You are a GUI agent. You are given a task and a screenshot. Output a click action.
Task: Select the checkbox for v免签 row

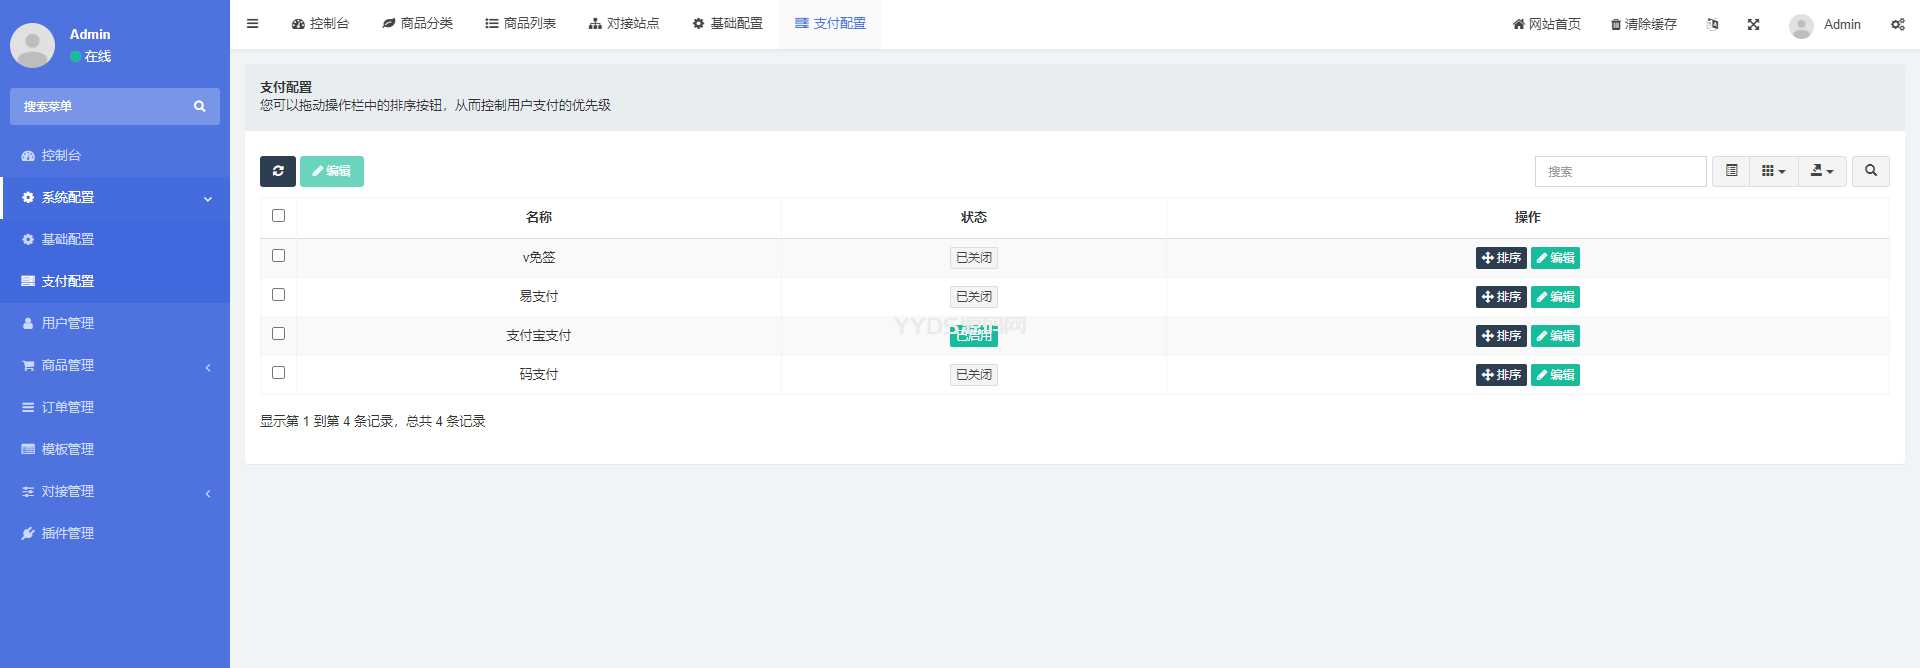click(278, 256)
